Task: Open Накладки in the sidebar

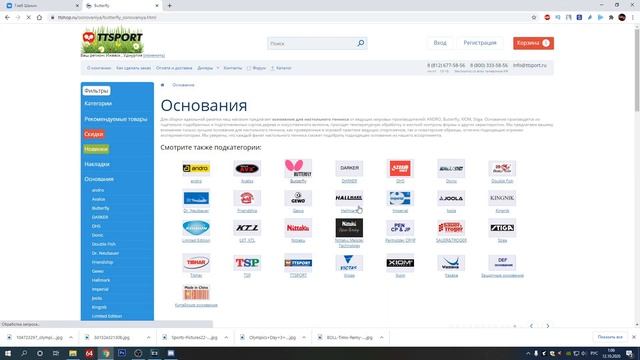Action: click(97, 164)
